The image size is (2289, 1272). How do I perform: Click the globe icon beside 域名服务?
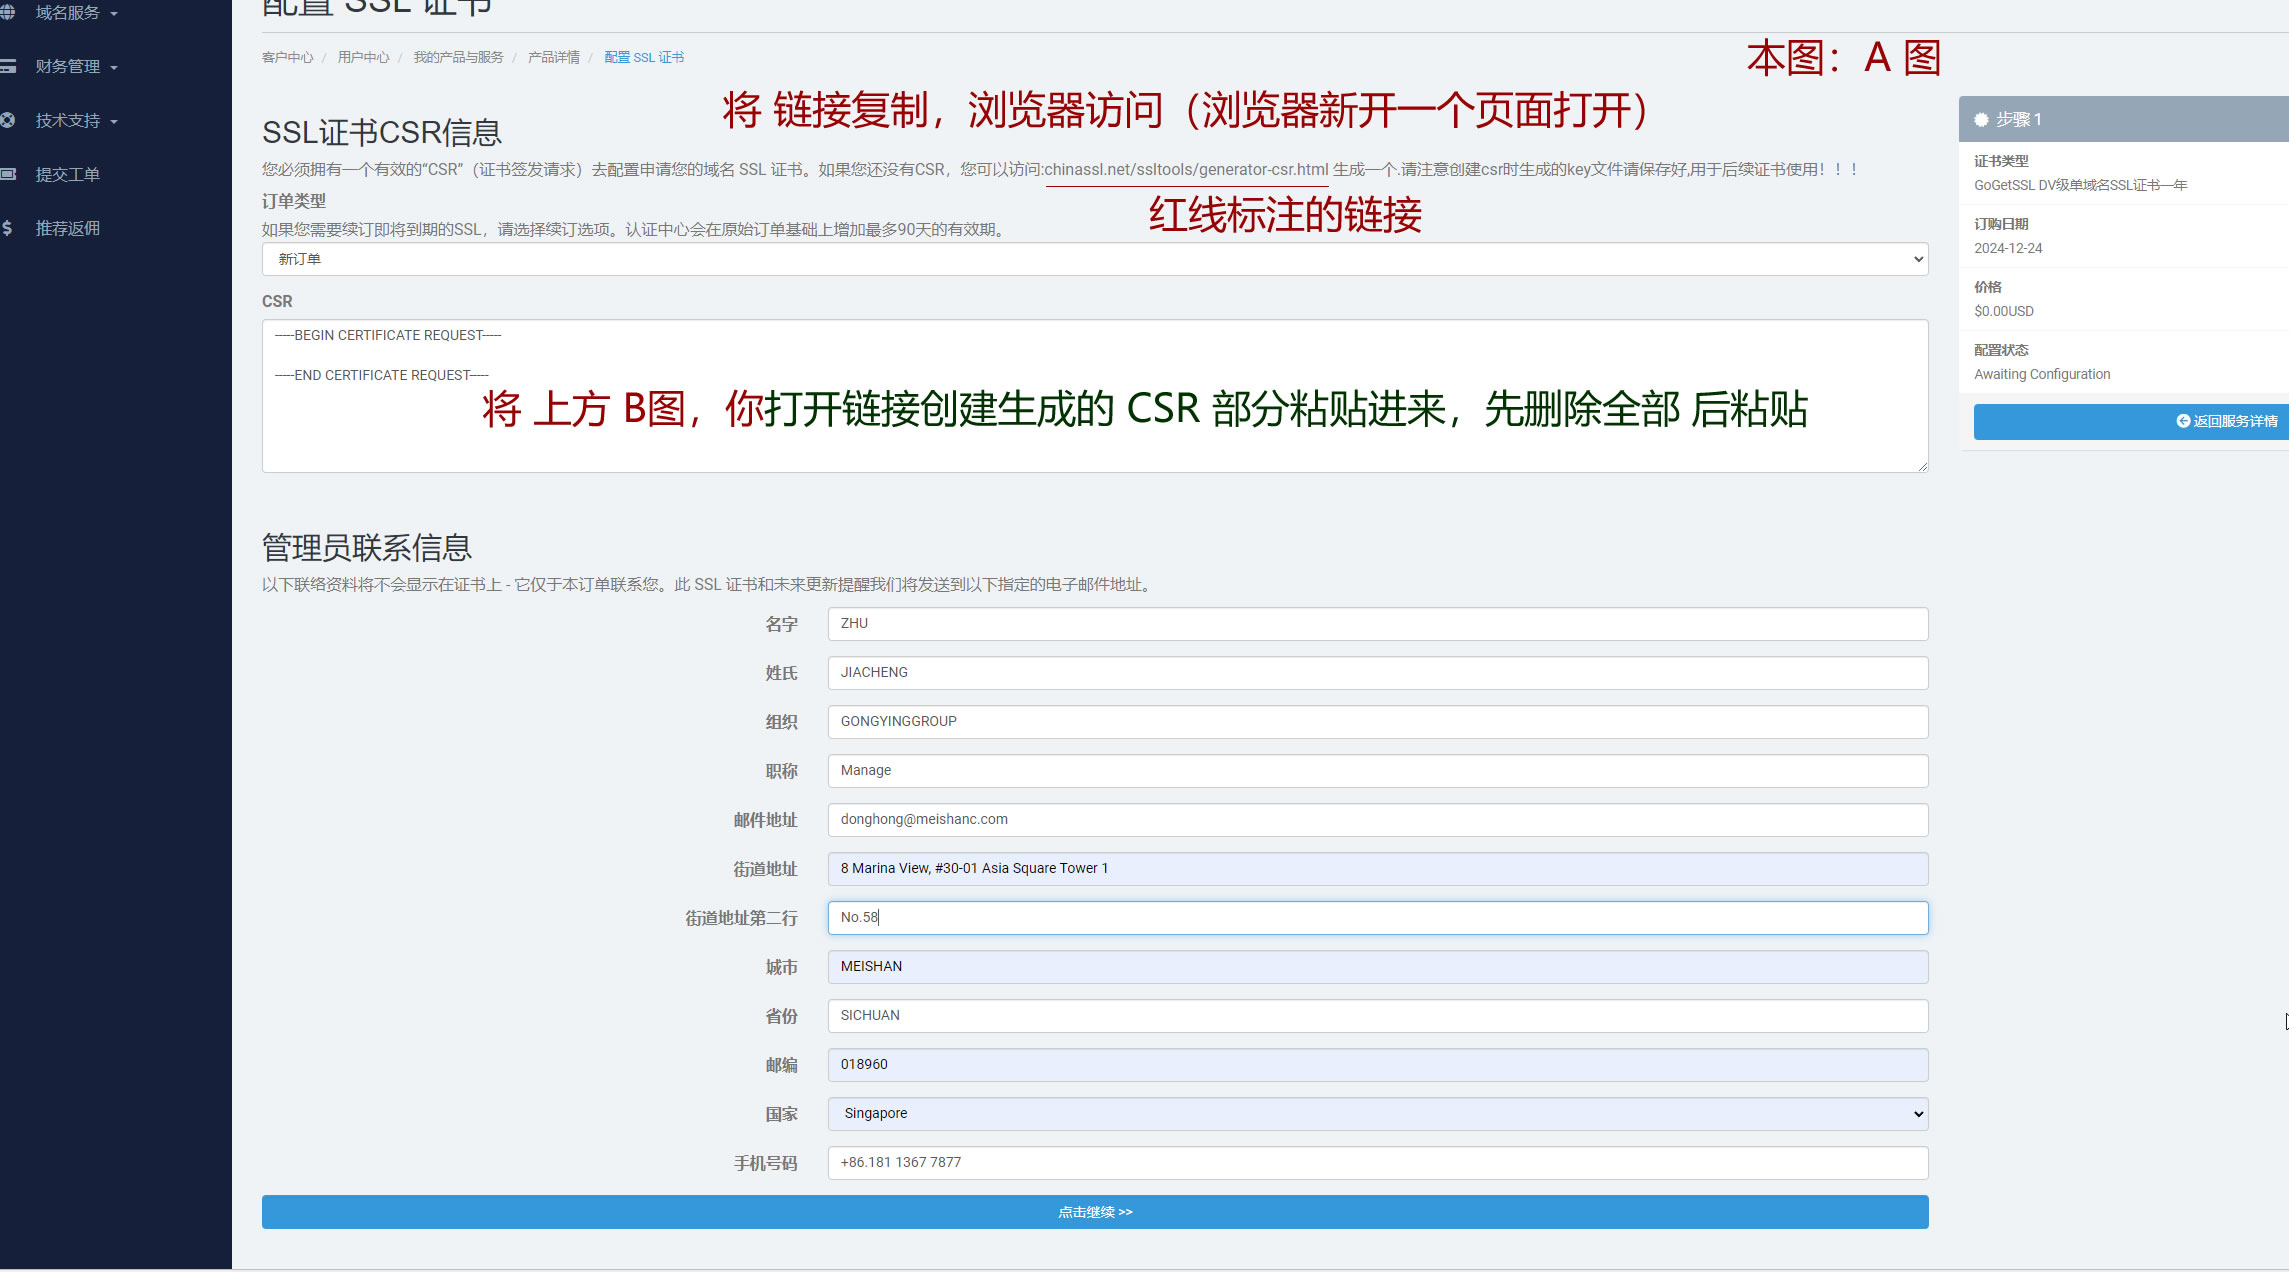coord(7,13)
